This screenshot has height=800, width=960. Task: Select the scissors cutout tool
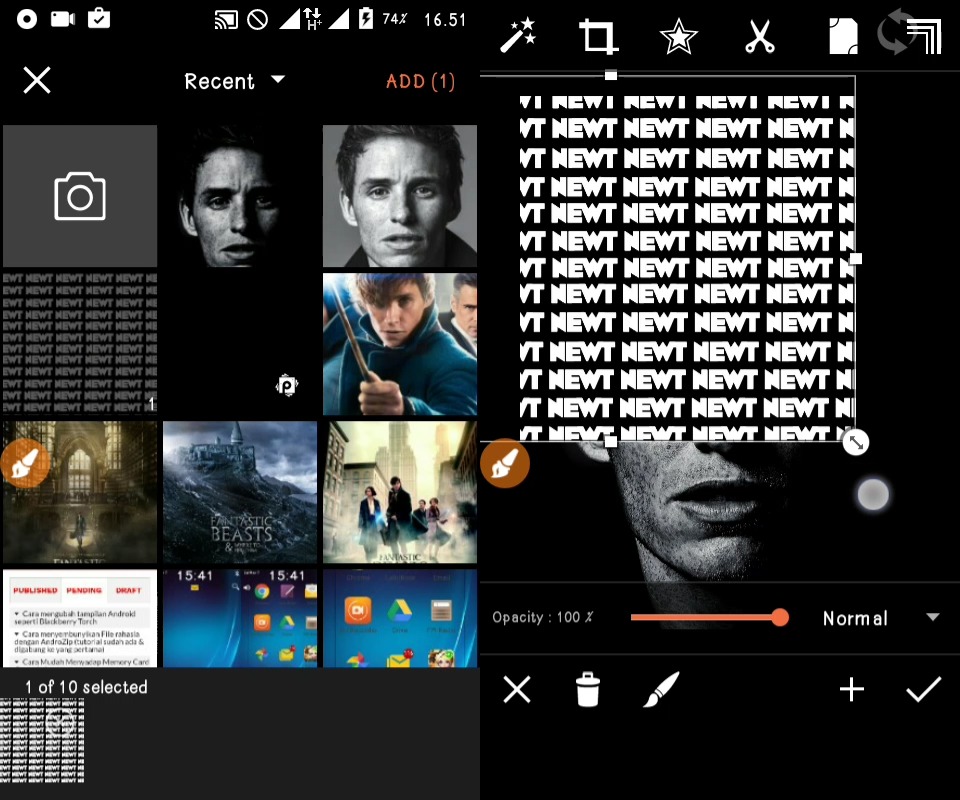click(760, 37)
